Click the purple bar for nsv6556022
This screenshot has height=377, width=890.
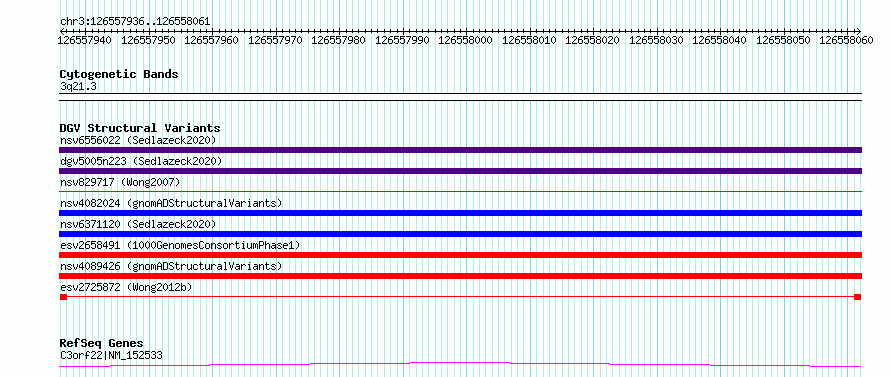point(460,150)
